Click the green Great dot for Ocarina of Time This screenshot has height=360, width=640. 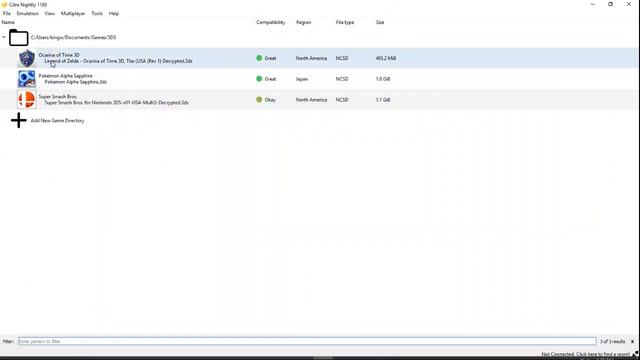[x=259, y=58]
